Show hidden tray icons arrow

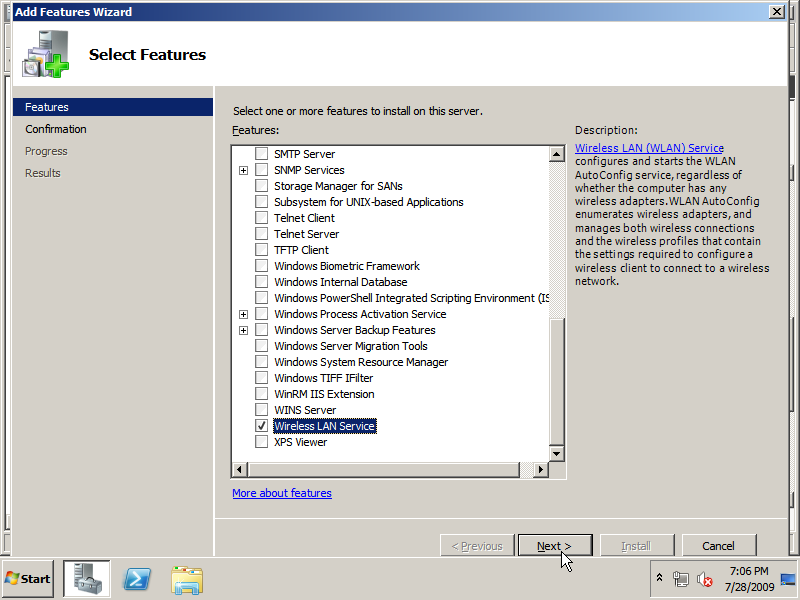tap(659, 578)
